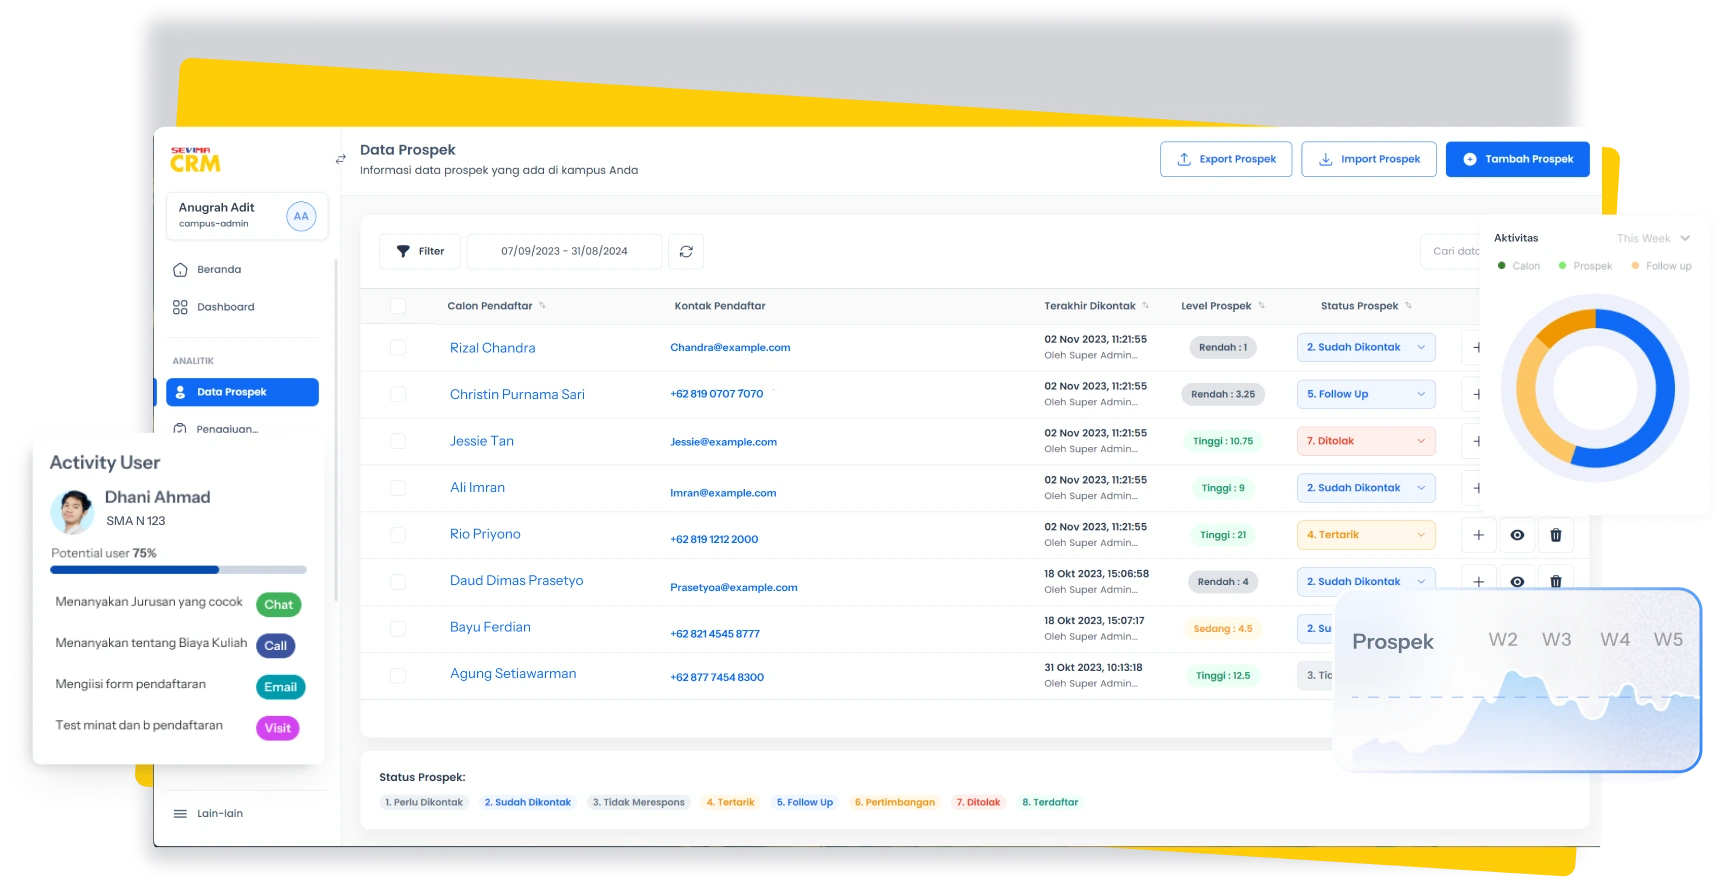Tick the checkbox for Agung Setiawarman

[x=398, y=676]
